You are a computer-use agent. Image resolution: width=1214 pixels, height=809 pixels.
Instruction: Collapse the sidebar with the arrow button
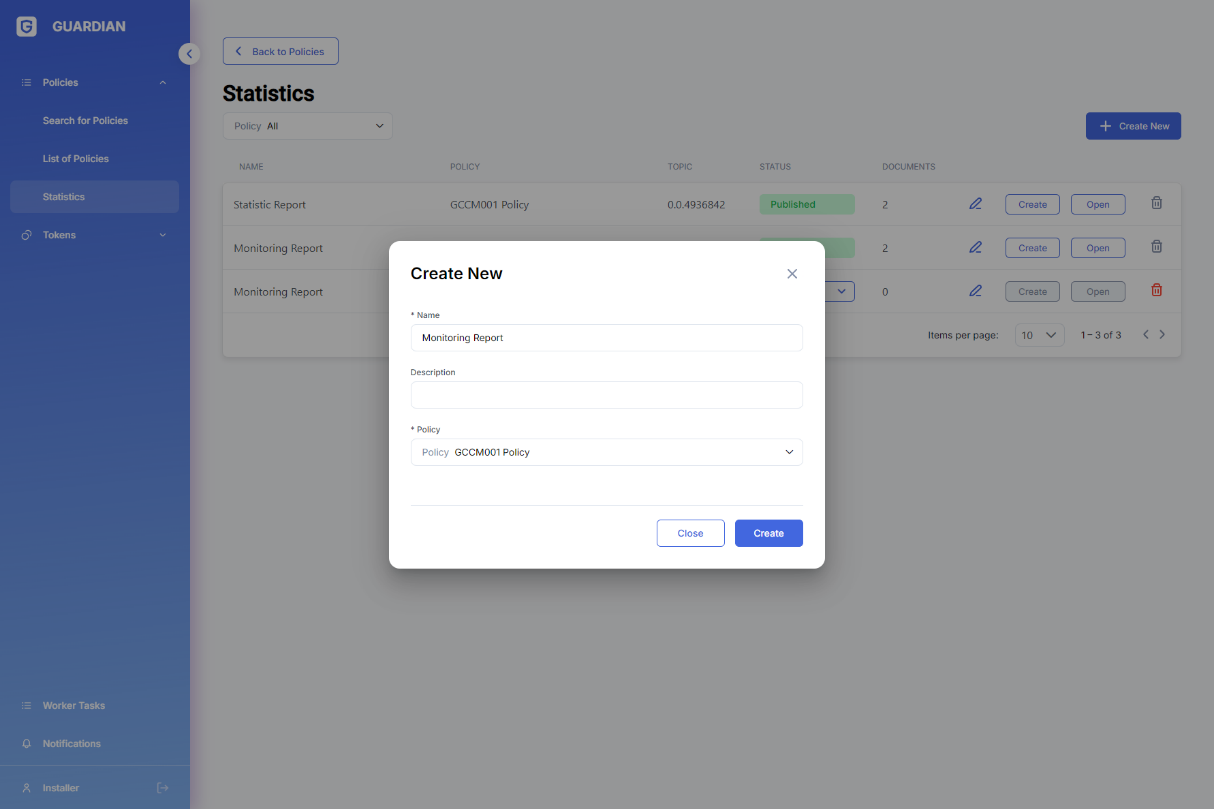(x=189, y=54)
